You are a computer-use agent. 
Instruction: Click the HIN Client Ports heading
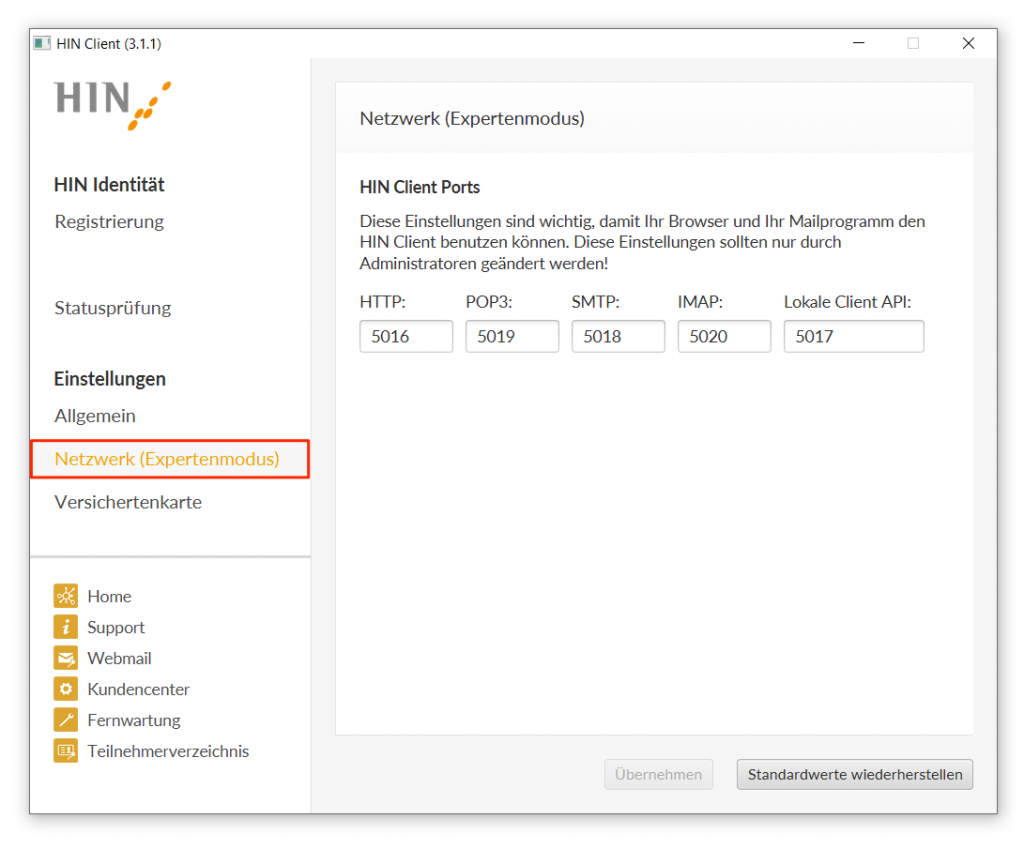pos(420,187)
